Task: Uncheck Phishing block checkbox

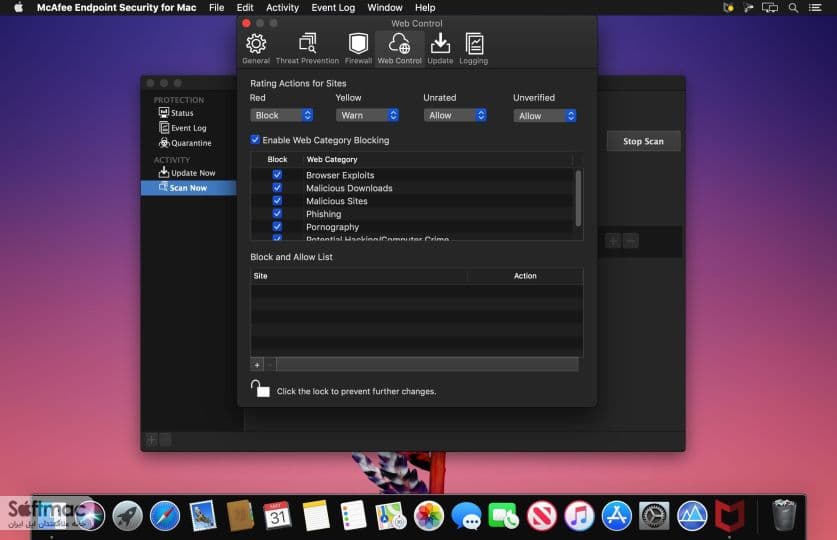Action: point(277,213)
